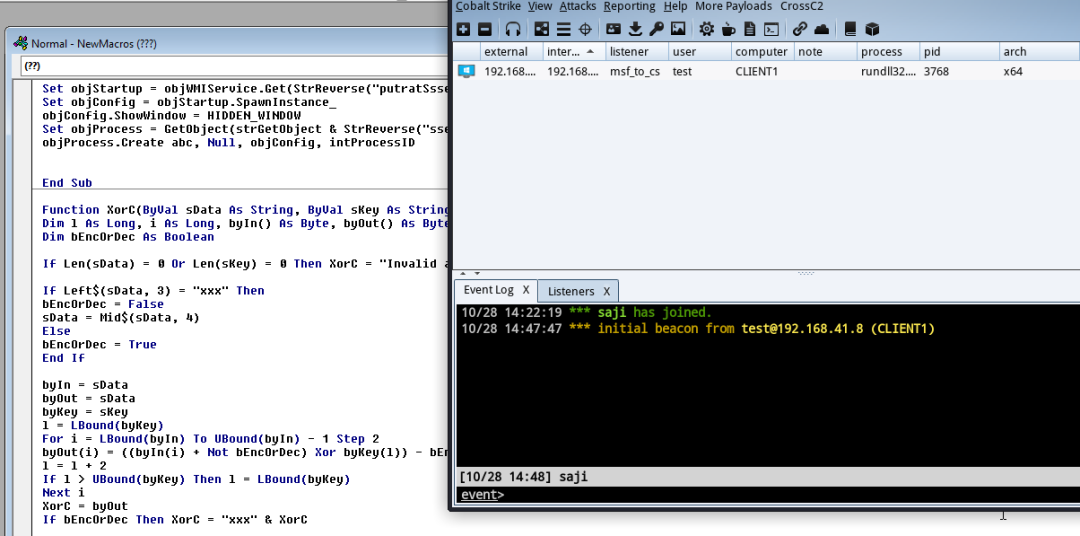
Task: Click the initial beacon event log line
Action: (x=698, y=329)
